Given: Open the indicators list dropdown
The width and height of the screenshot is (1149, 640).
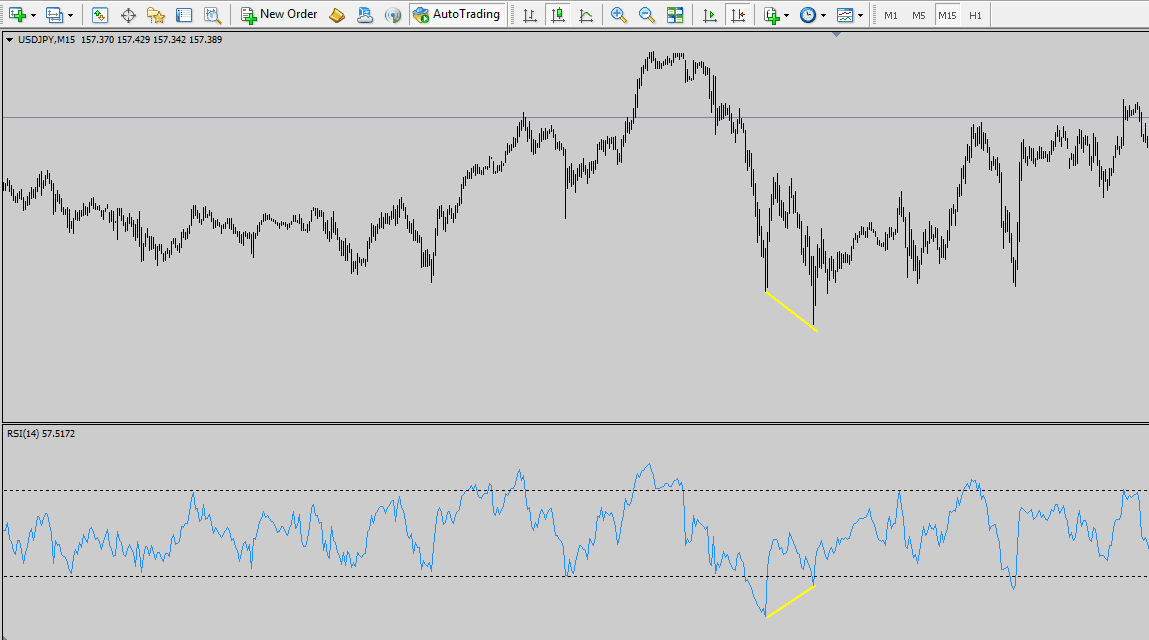Looking at the screenshot, I should click(787, 16).
